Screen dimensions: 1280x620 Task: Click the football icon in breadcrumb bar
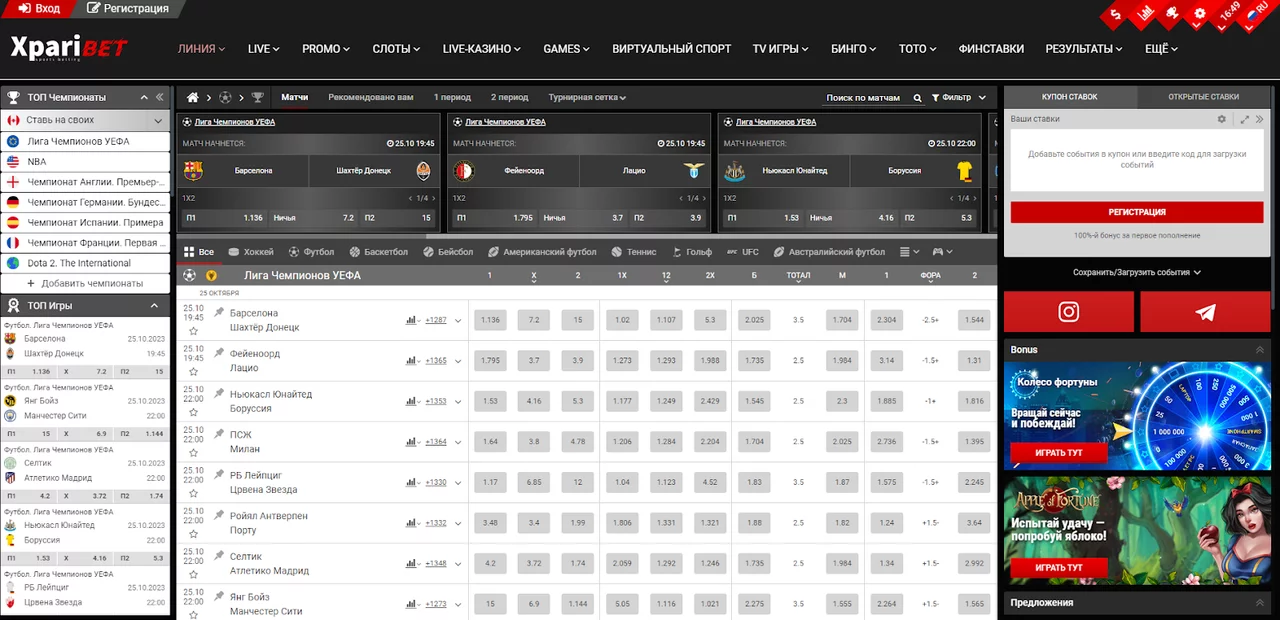point(225,98)
